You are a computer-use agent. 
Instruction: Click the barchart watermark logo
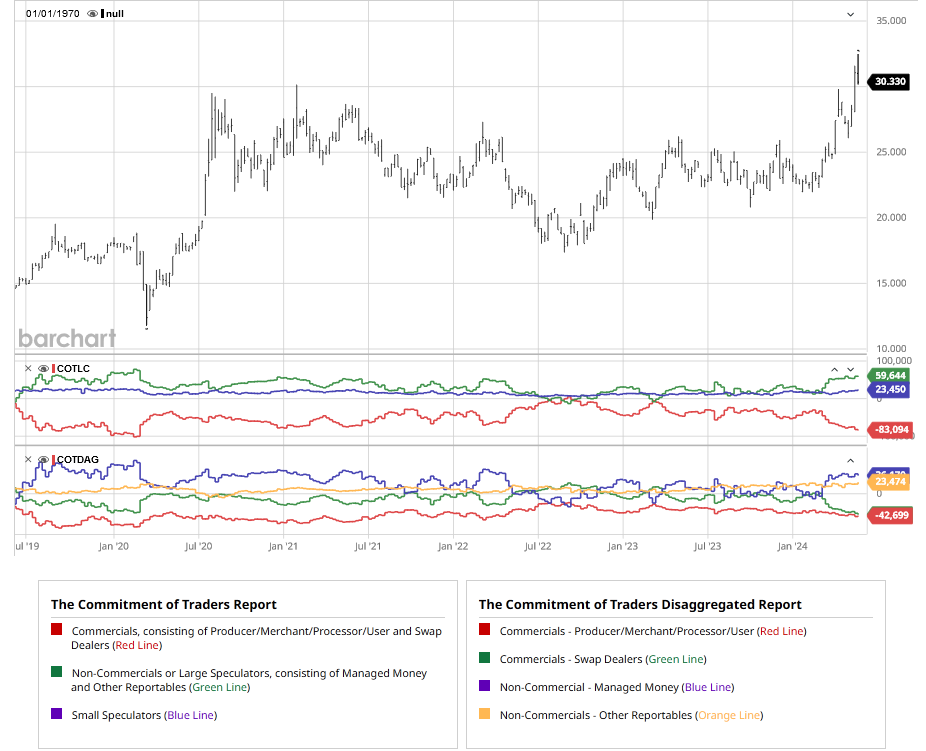[x=67, y=338]
